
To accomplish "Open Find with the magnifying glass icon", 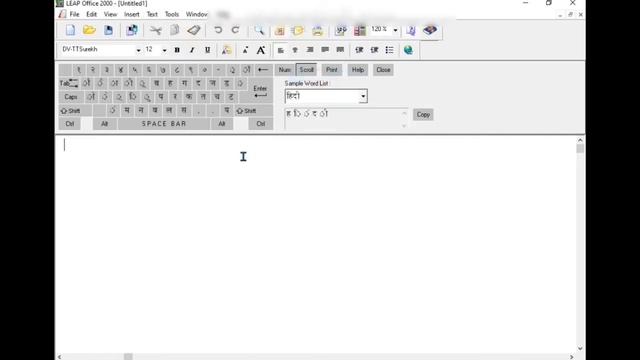I will 259,30.
